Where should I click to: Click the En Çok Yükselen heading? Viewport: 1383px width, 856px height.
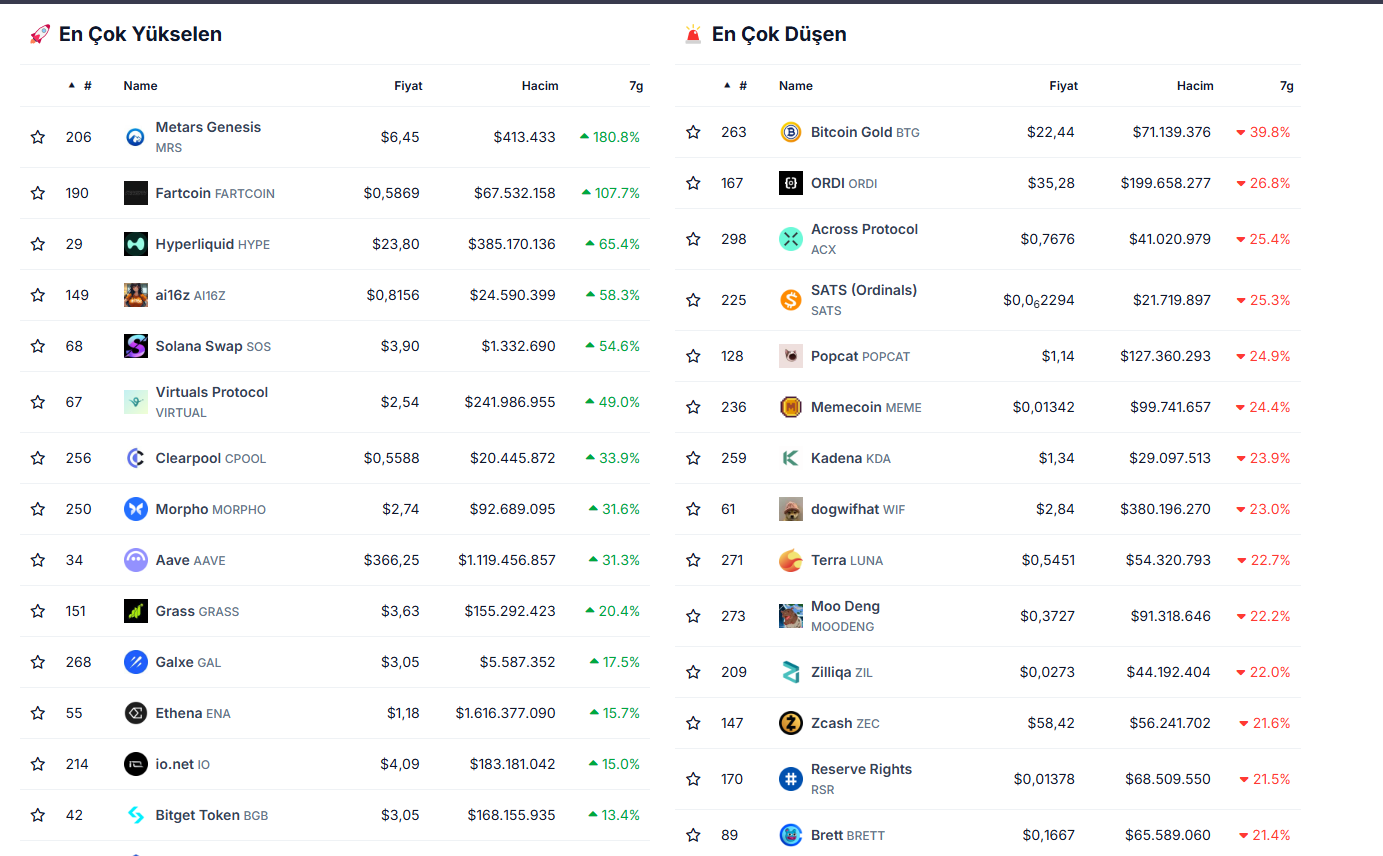coord(140,34)
